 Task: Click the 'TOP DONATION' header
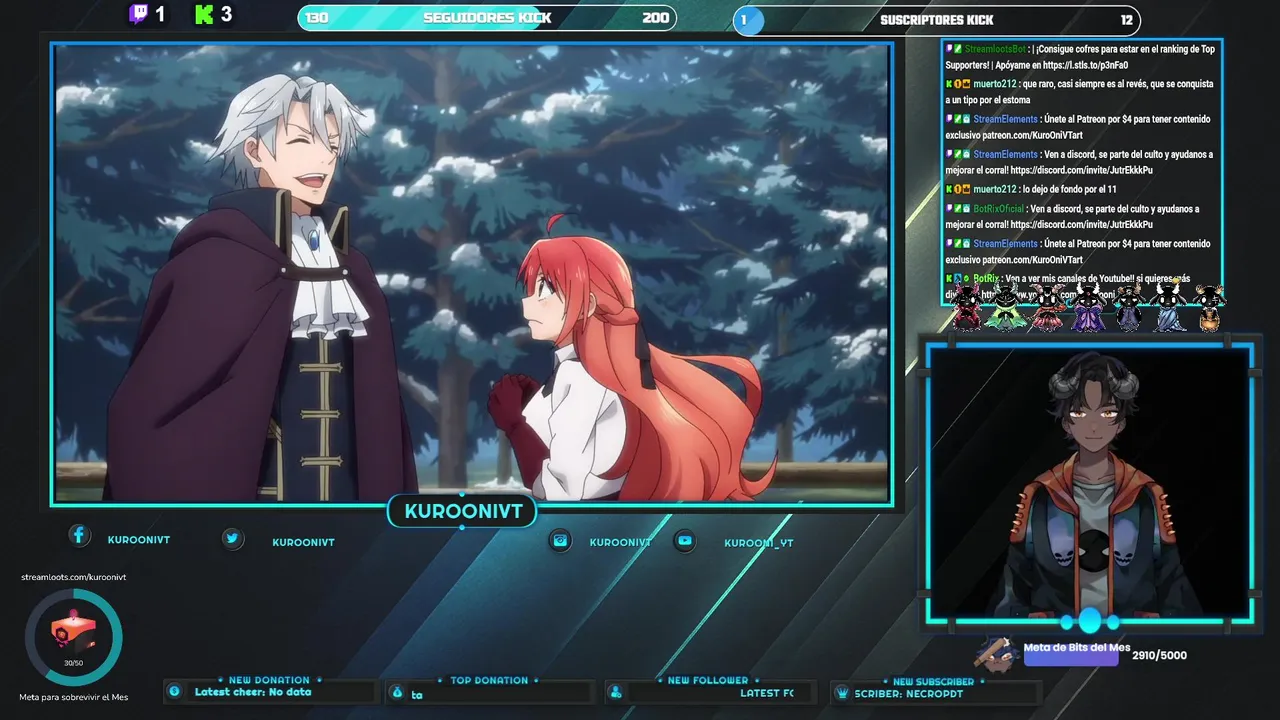tap(489, 680)
